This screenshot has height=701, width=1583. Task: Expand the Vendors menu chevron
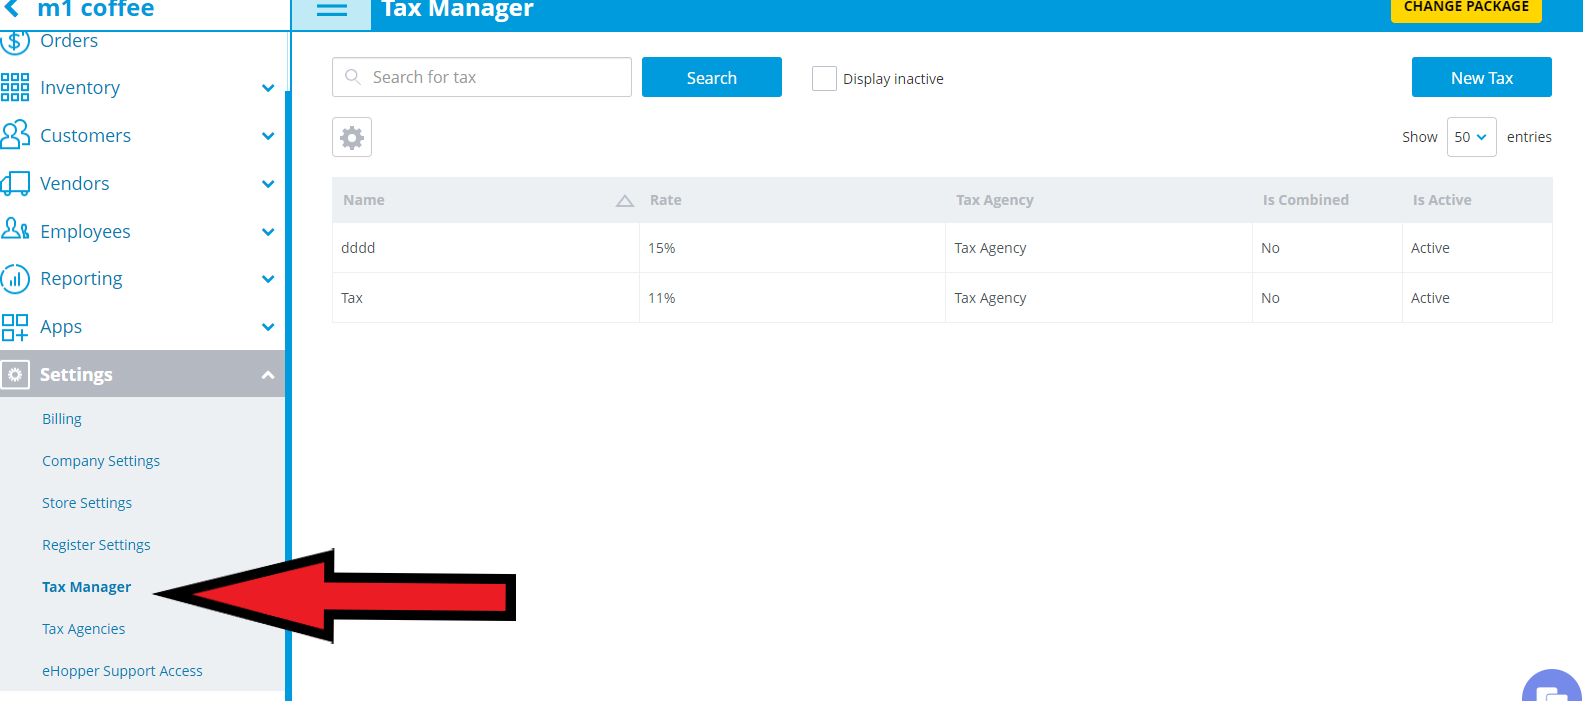(x=268, y=184)
